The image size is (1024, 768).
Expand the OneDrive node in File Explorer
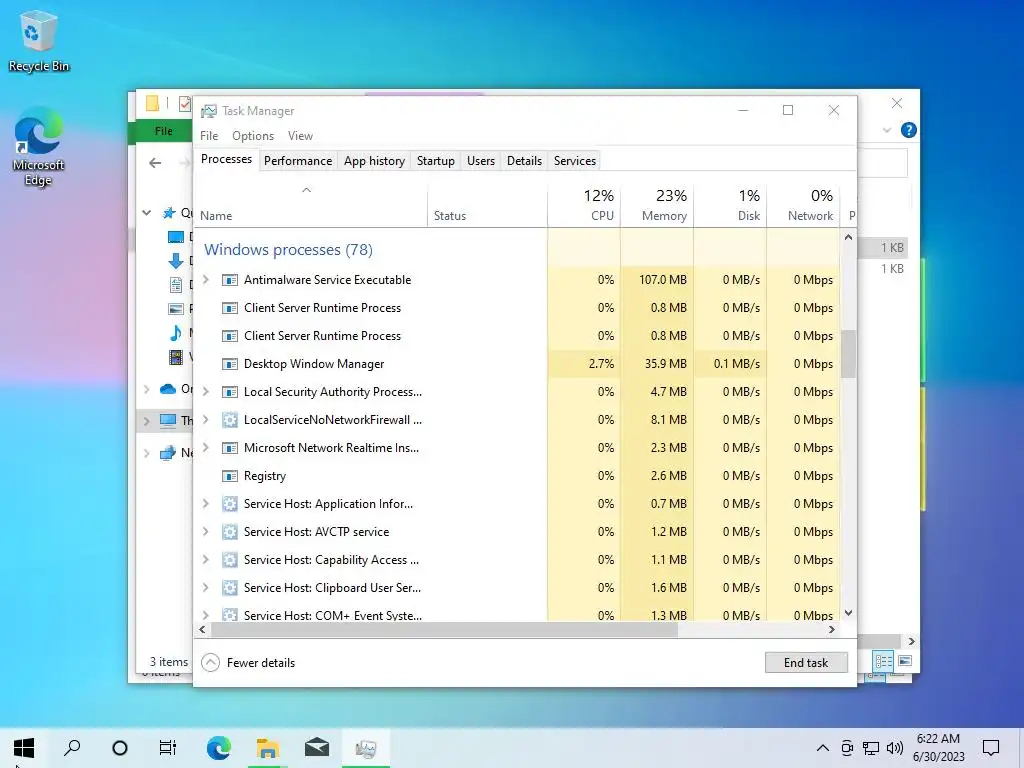(147, 389)
